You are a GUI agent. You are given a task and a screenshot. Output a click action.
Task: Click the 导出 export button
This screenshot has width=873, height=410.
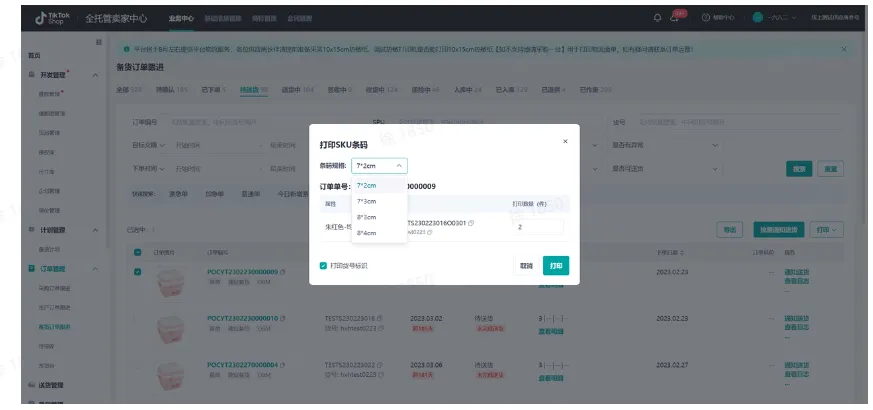pyautogui.click(x=729, y=230)
